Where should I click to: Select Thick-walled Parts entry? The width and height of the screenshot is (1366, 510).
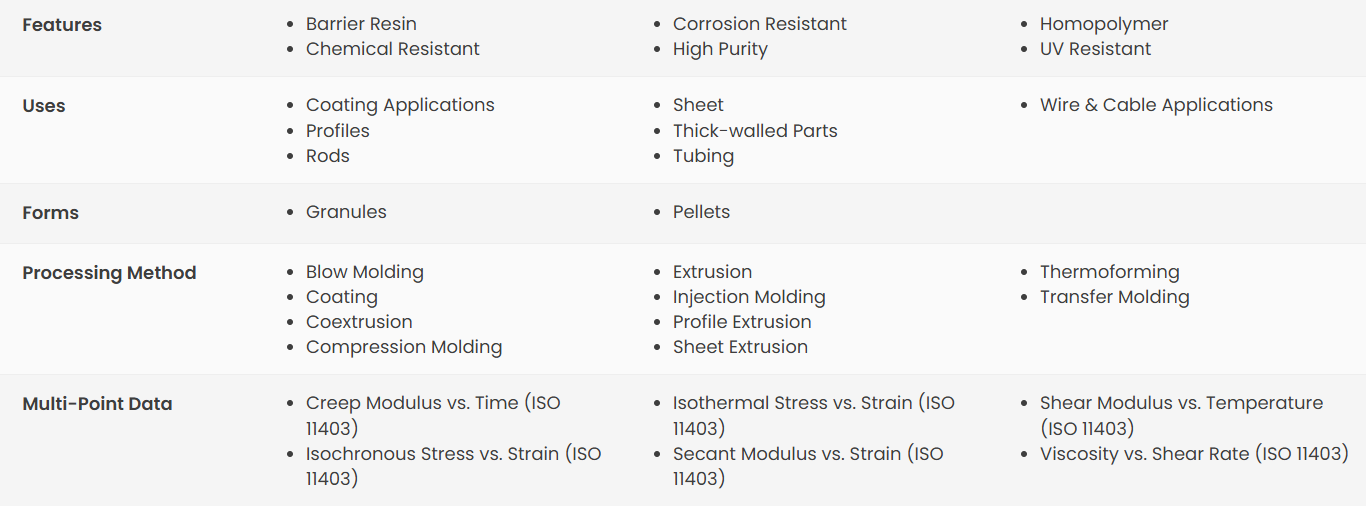[755, 131]
